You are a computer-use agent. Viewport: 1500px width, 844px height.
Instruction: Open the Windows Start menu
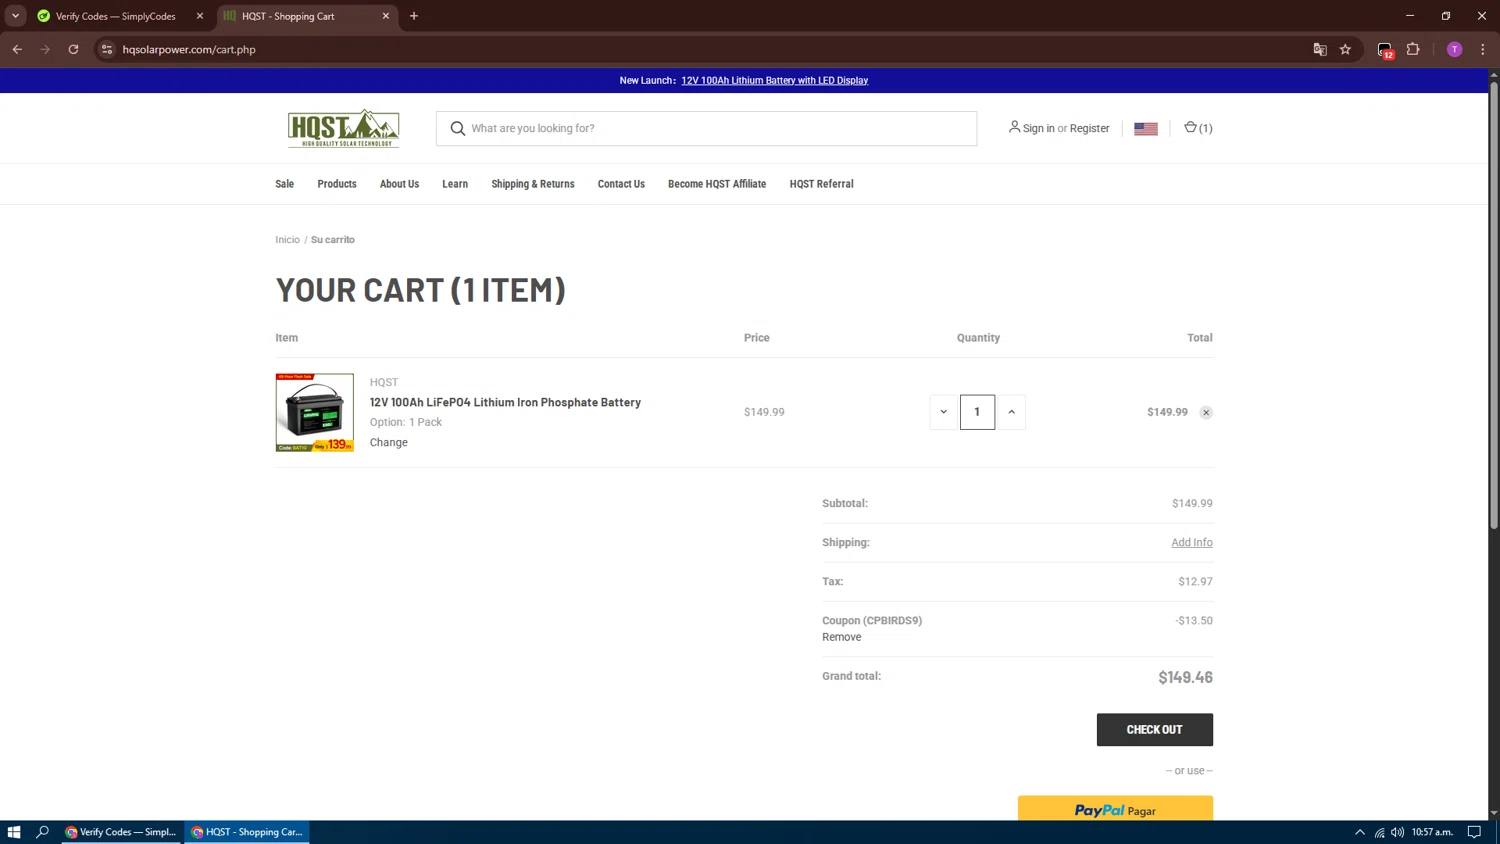(14, 832)
